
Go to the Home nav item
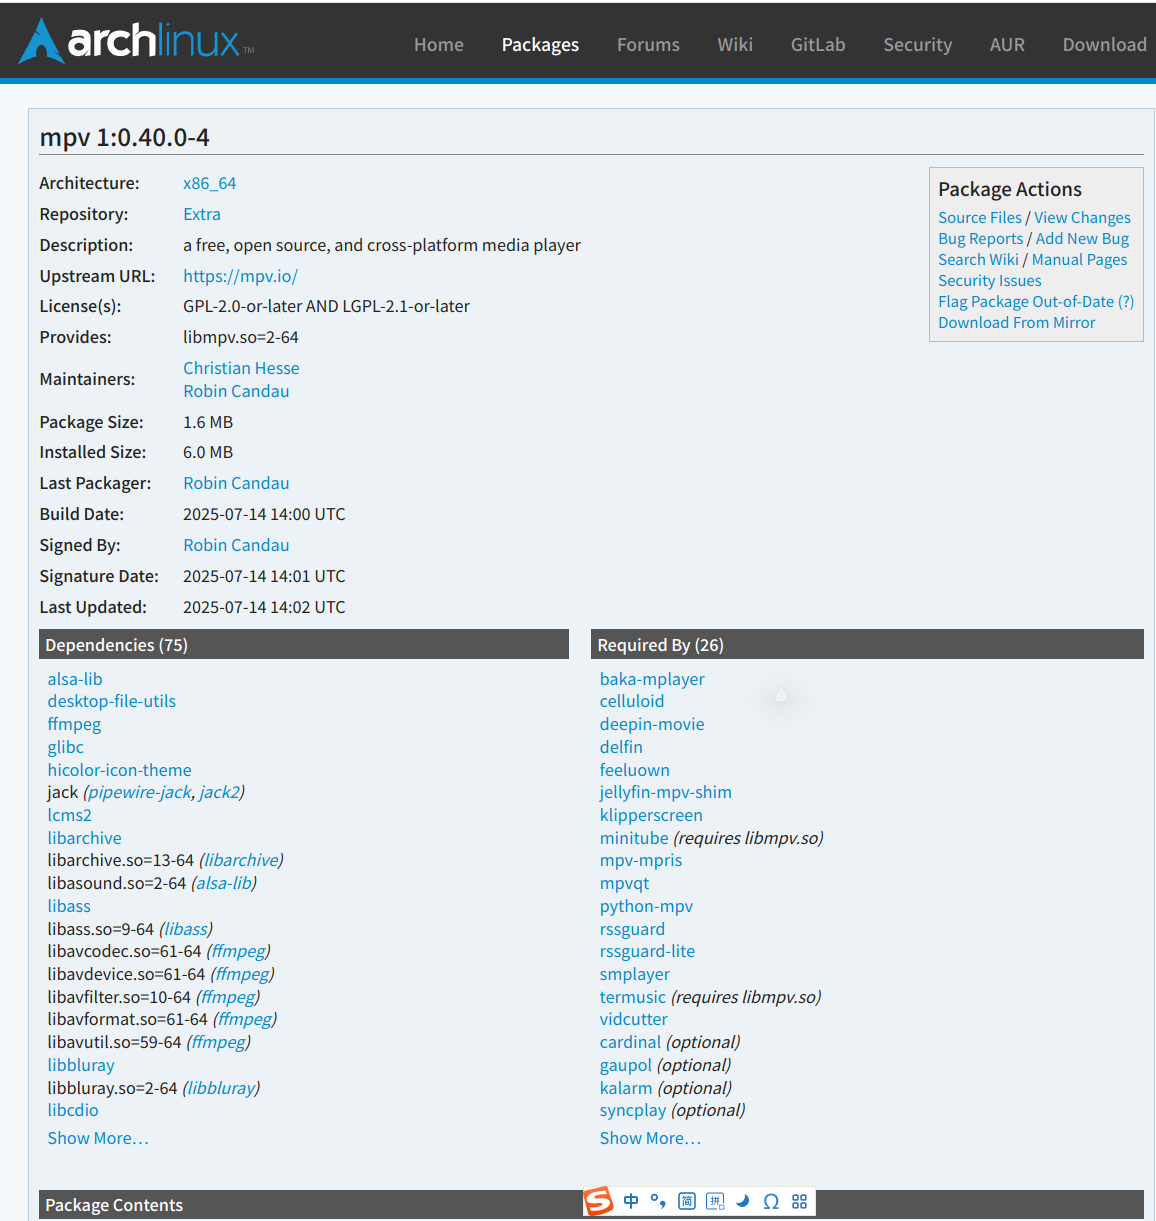coord(439,45)
